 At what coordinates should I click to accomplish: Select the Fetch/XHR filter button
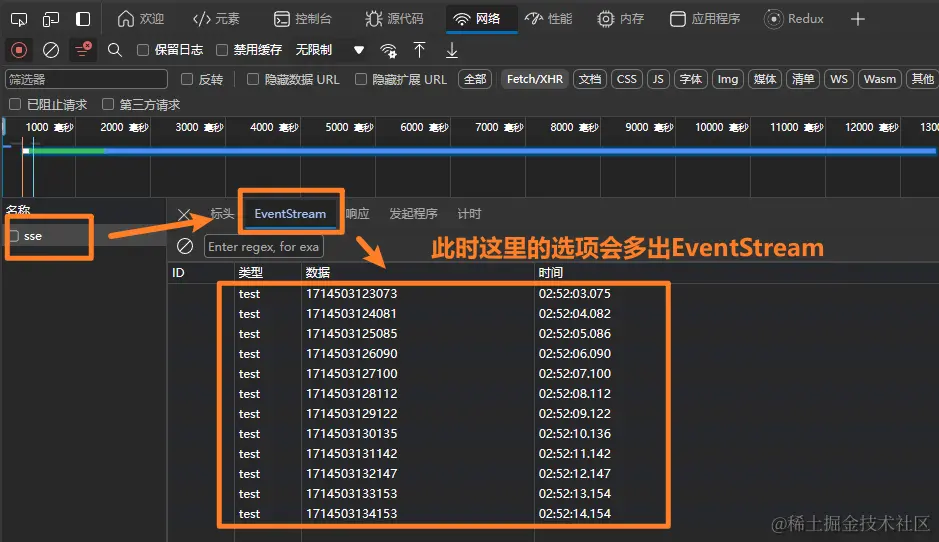535,79
